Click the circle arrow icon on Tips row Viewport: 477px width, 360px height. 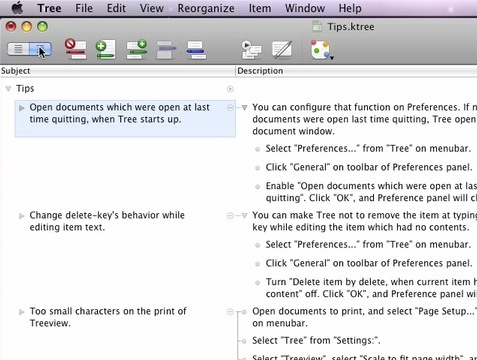click(x=230, y=89)
